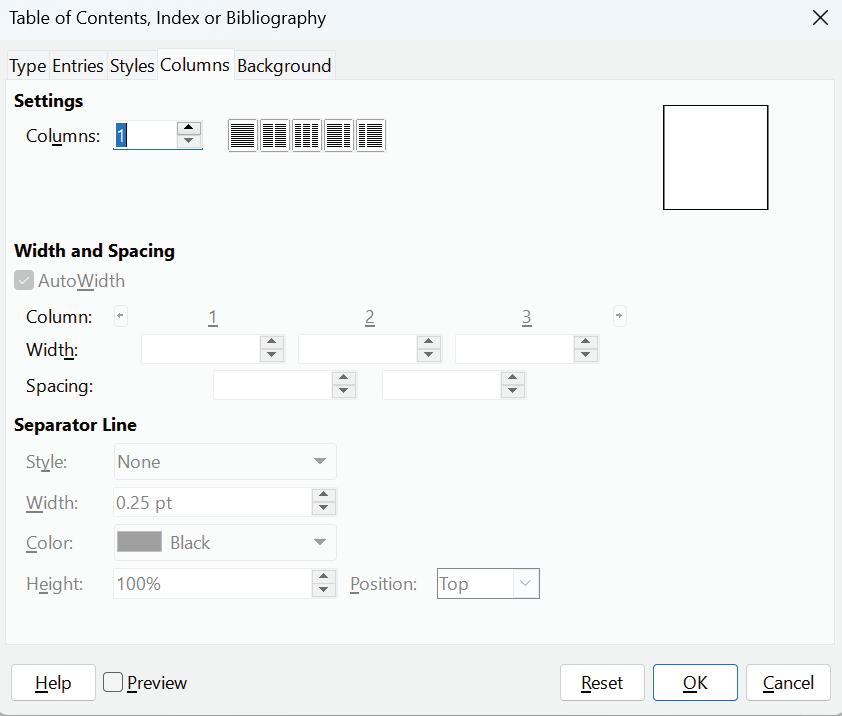
Task: Select the one-column layout preset
Action: [x=242, y=135]
